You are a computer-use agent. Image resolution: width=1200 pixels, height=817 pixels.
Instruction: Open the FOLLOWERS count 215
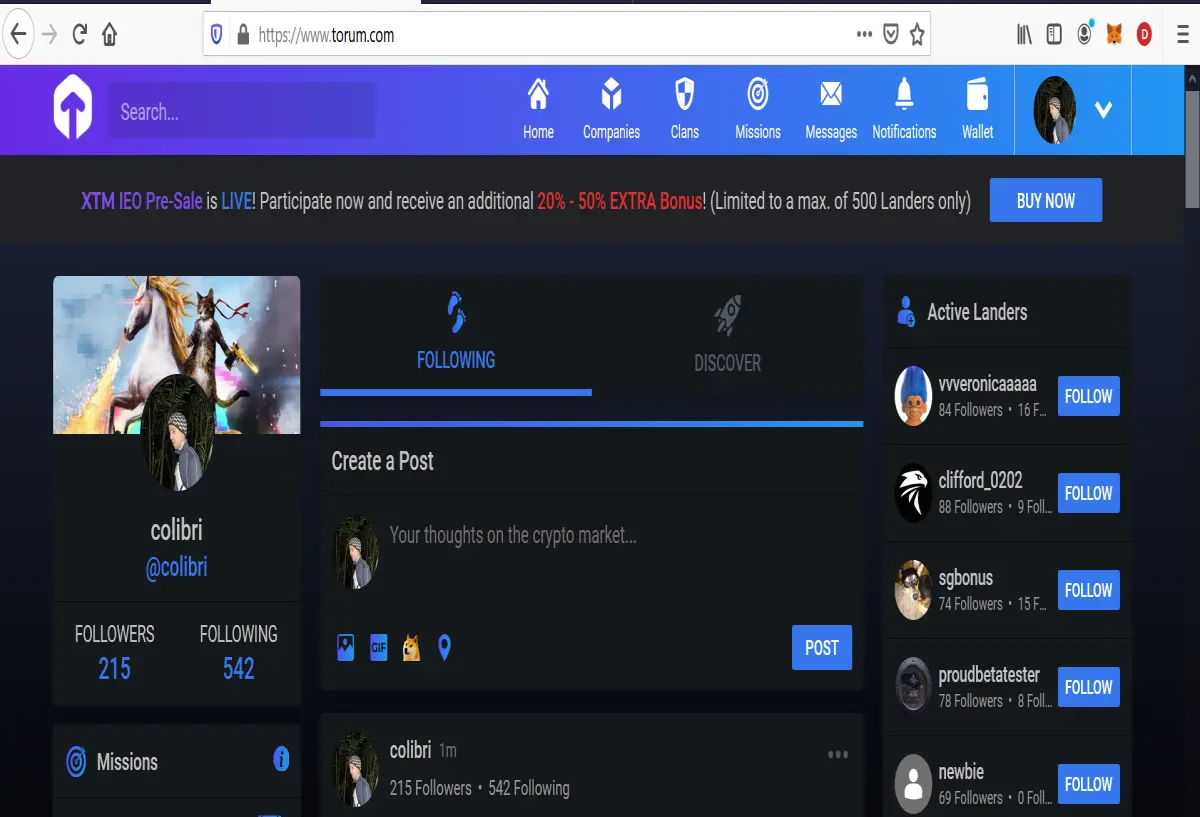115,668
